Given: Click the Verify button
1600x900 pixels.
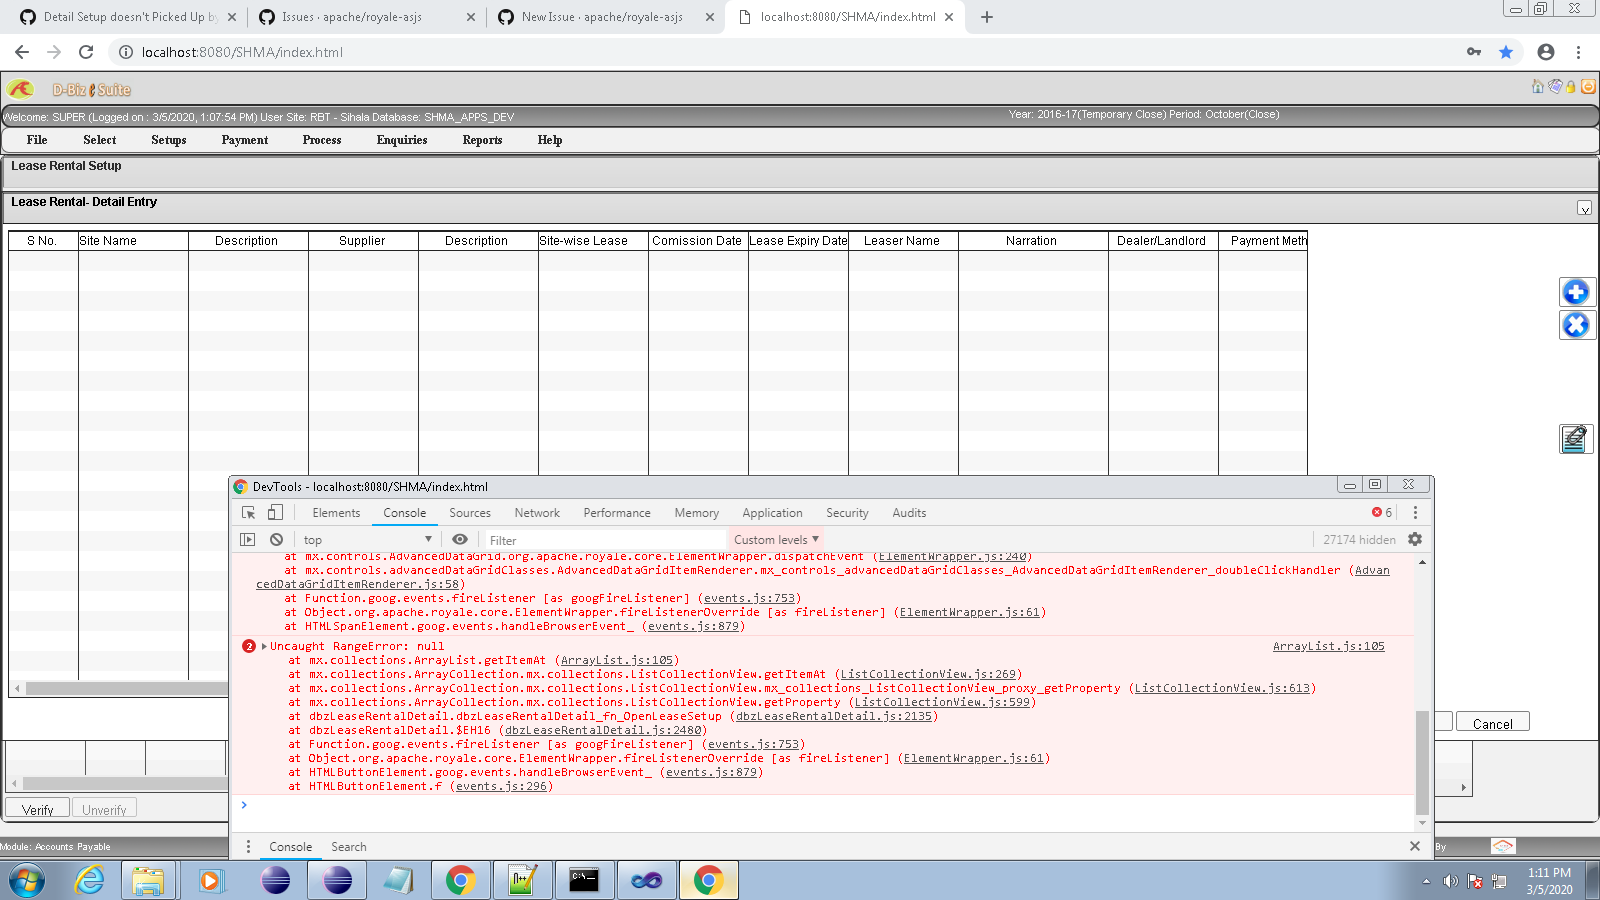Looking at the screenshot, I should pos(37,807).
